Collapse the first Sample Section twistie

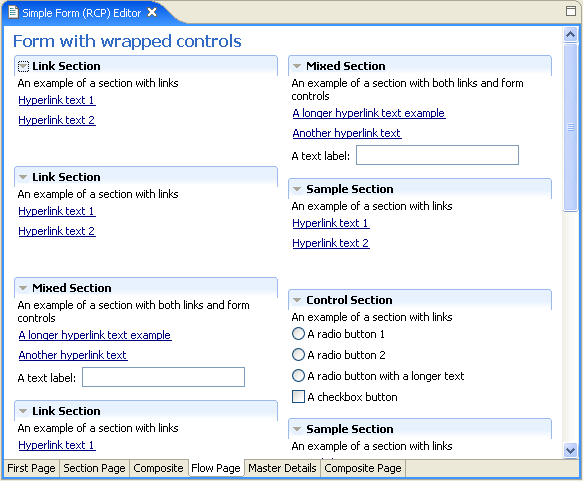[297, 189]
